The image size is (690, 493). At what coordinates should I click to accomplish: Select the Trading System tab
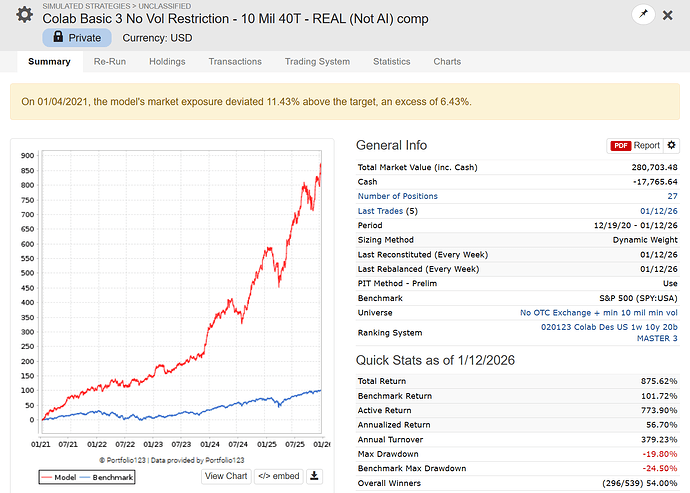(x=317, y=62)
